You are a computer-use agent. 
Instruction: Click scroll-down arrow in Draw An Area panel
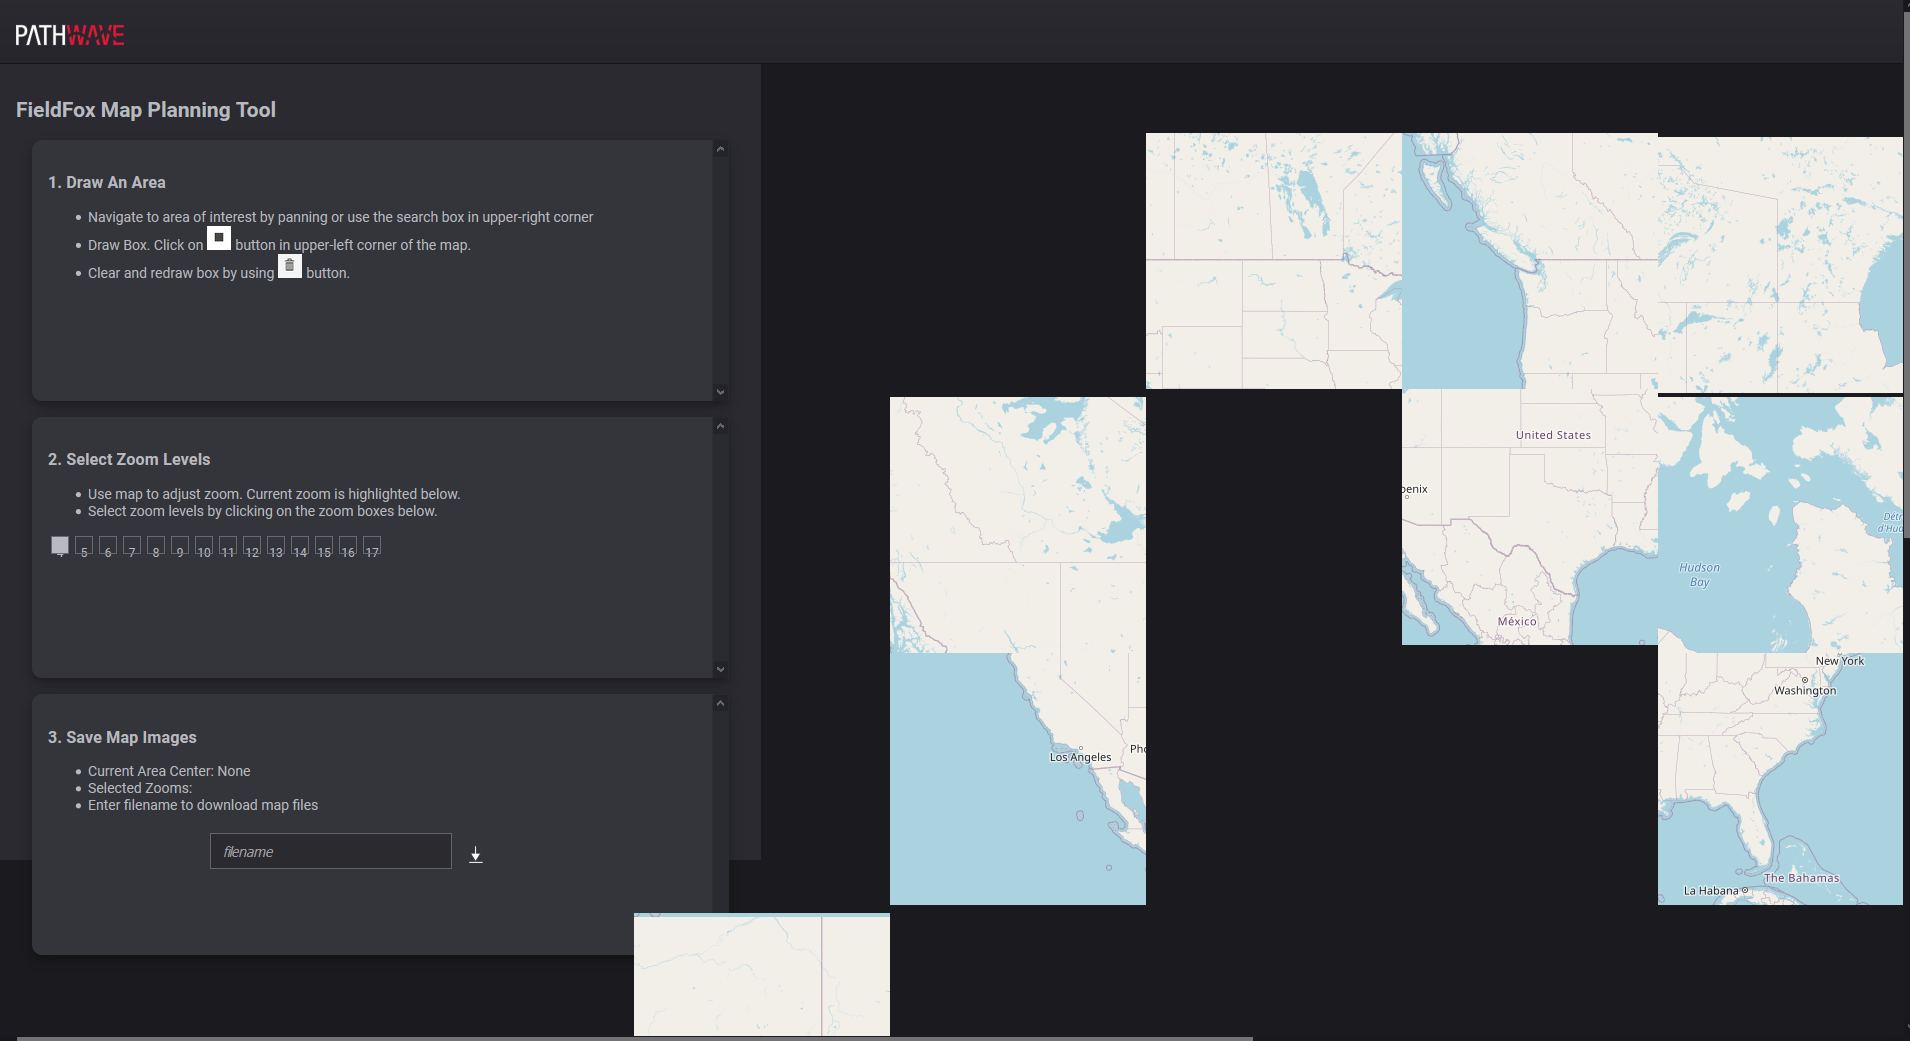pyautogui.click(x=720, y=392)
